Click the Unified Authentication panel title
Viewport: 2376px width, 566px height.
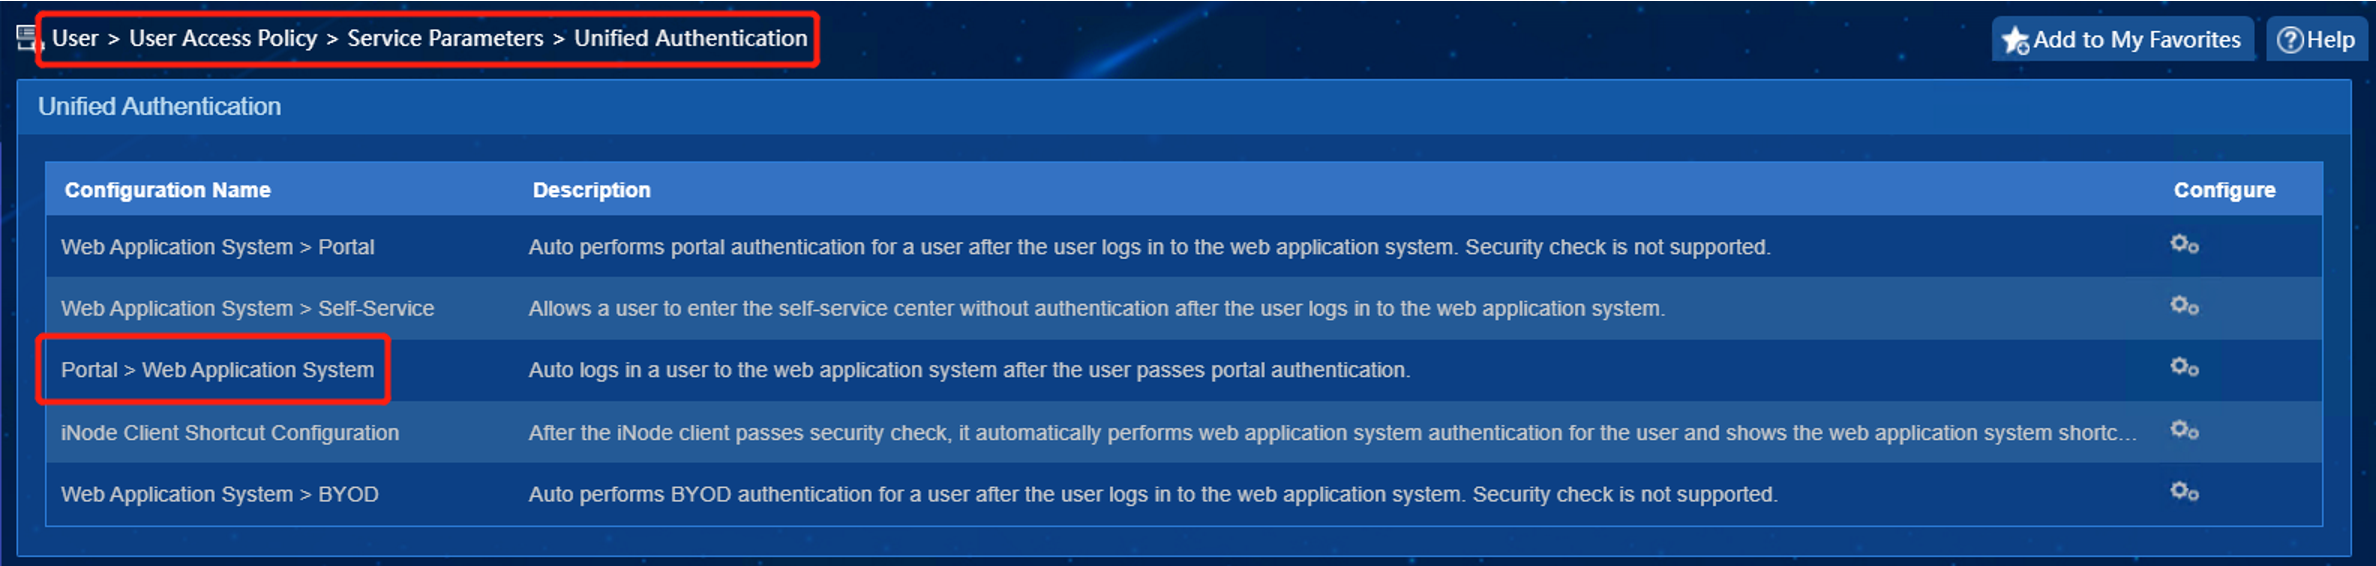pyautogui.click(x=159, y=106)
